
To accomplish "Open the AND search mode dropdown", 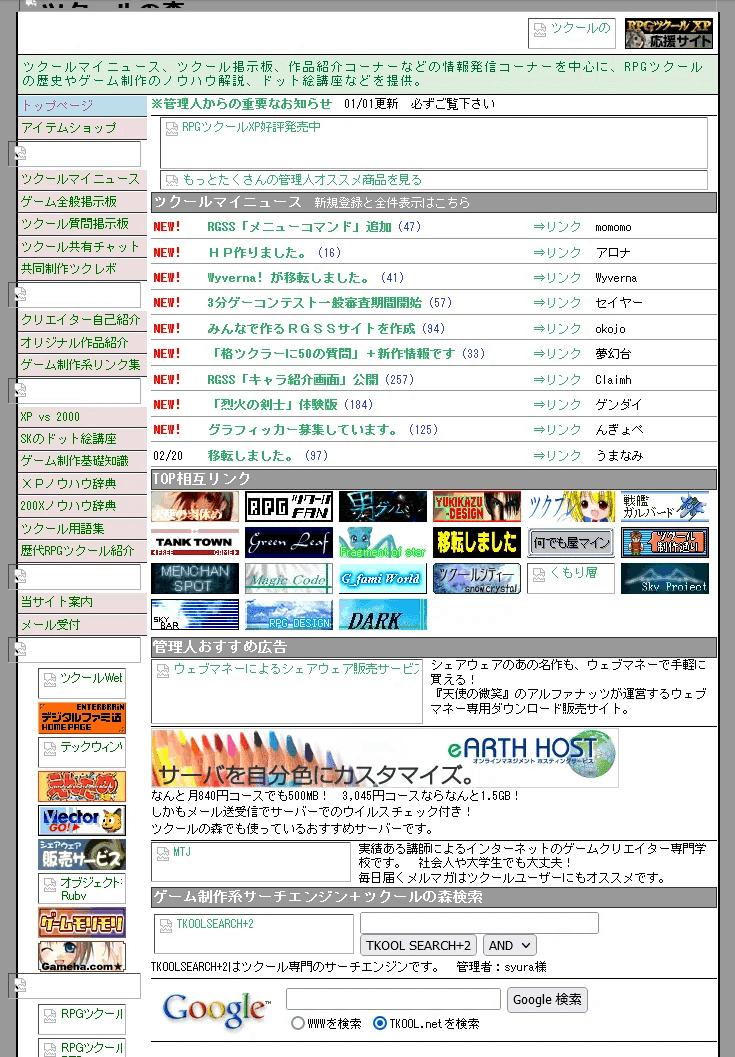I will [509, 945].
